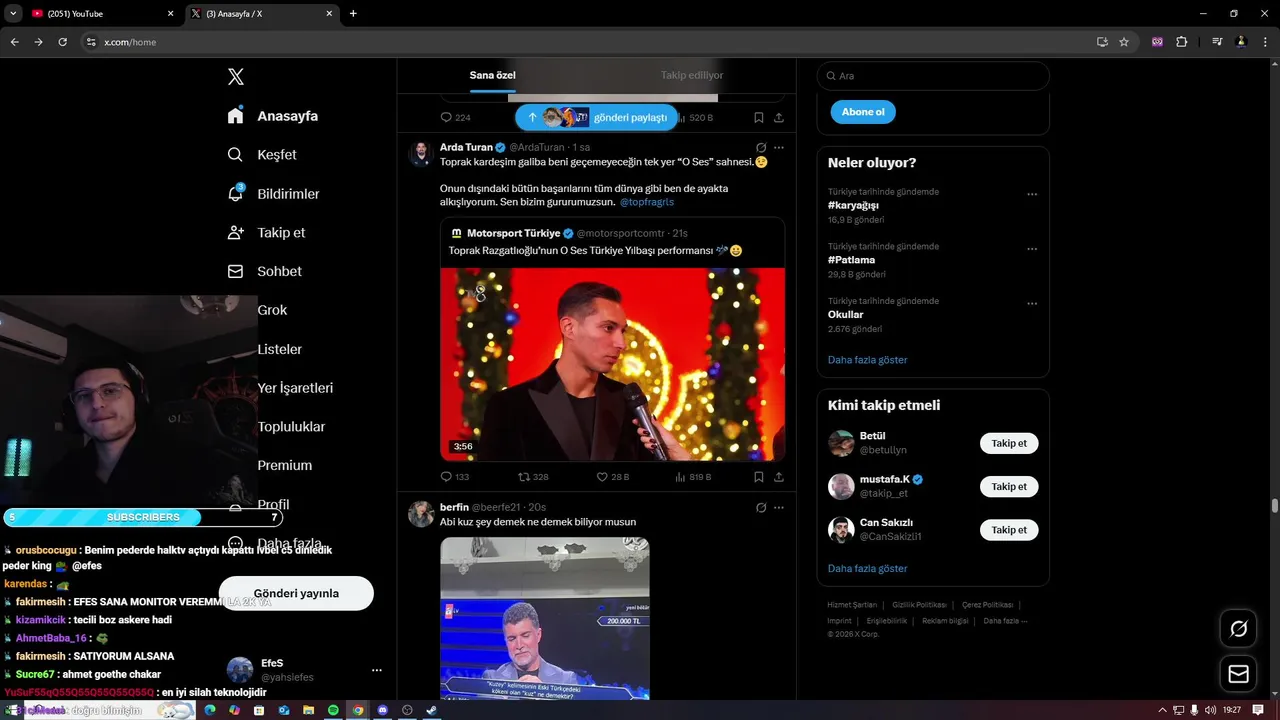Open Premium in the sidebar

click(x=285, y=466)
